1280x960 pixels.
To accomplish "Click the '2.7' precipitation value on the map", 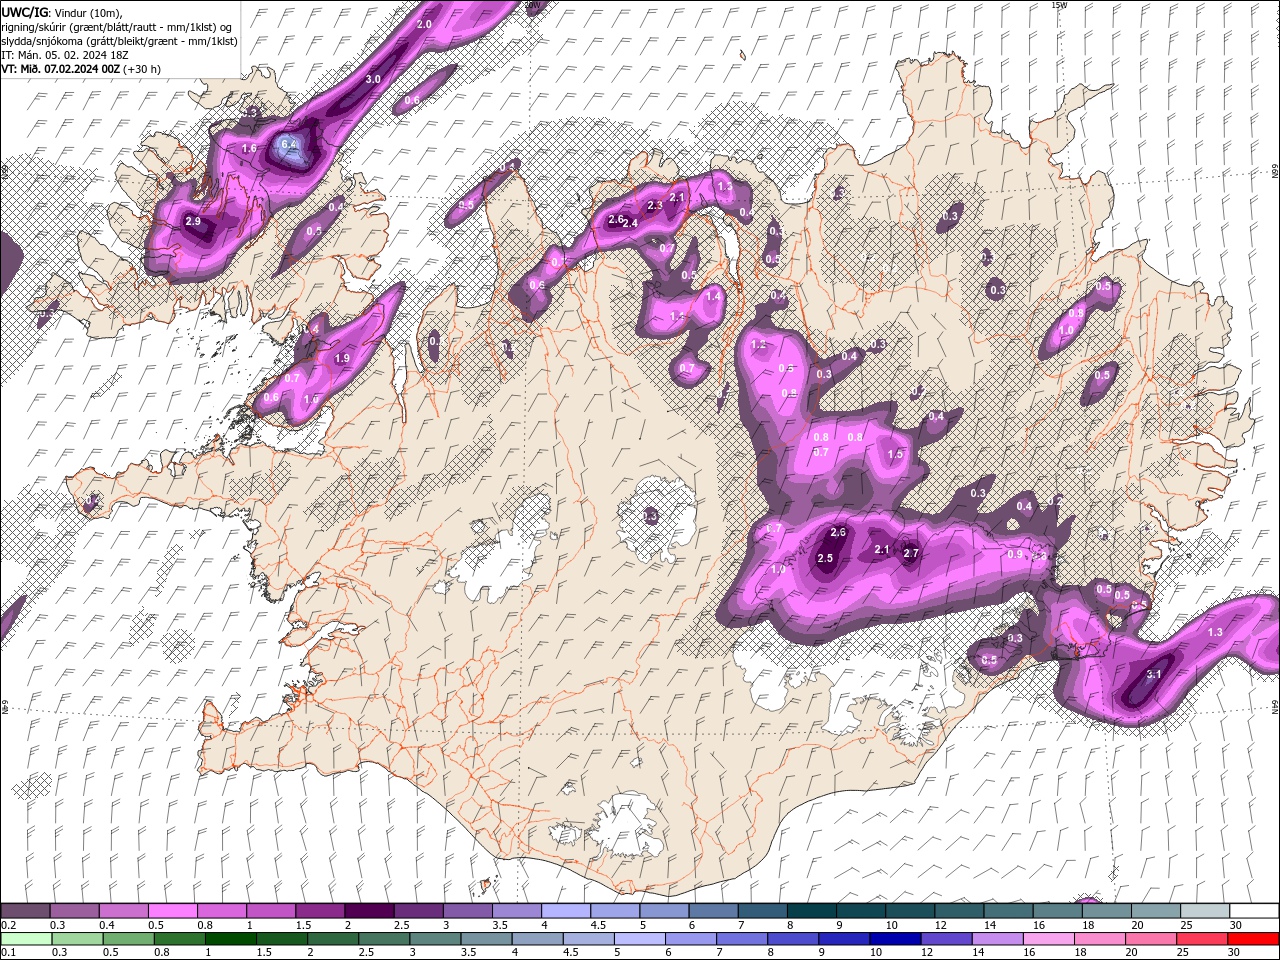I will pos(911,553).
